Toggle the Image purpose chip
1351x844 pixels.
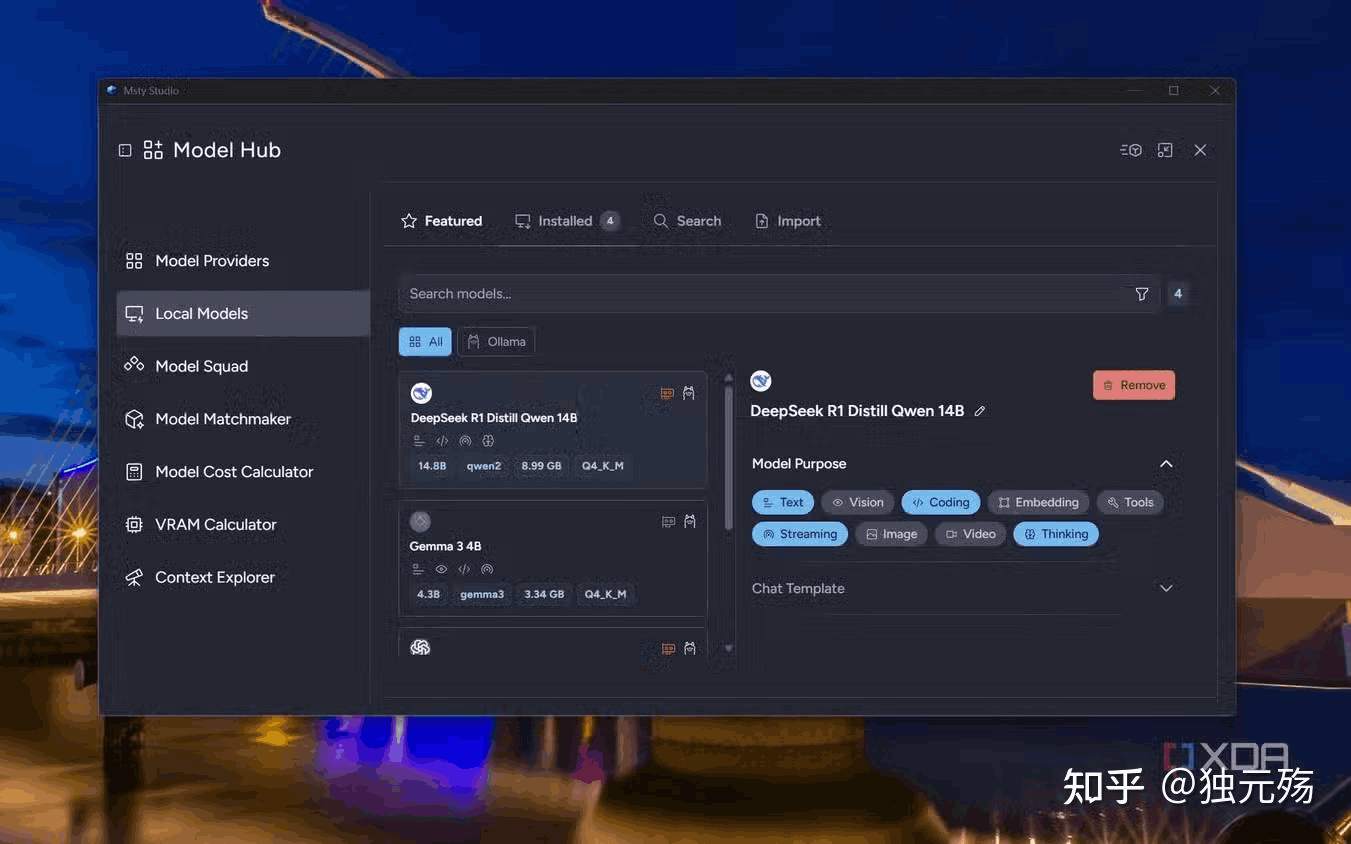891,534
